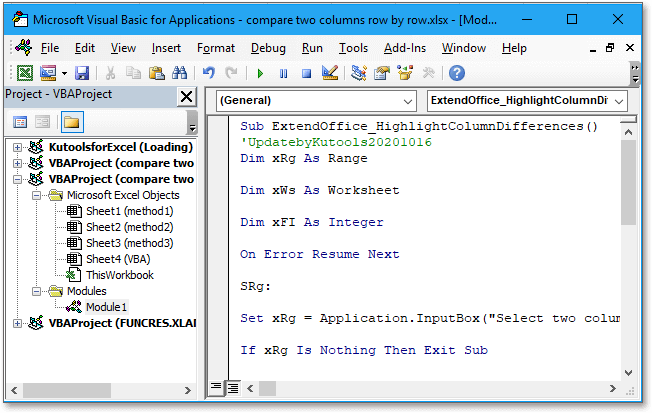Expand KutoolsforExcel (Loading) project node
The width and height of the screenshot is (652, 413).
pyautogui.click(x=17, y=147)
